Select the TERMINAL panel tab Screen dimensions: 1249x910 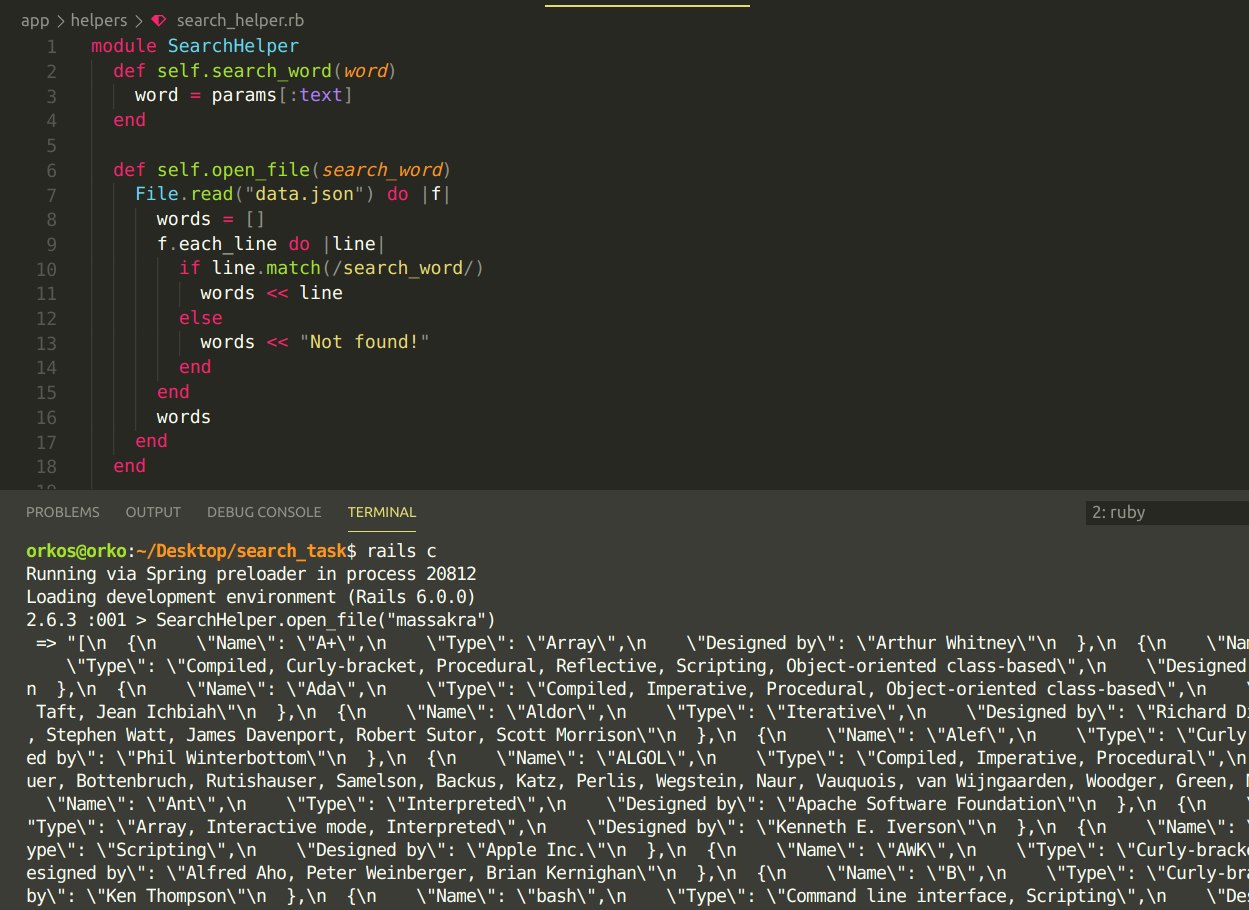382,512
